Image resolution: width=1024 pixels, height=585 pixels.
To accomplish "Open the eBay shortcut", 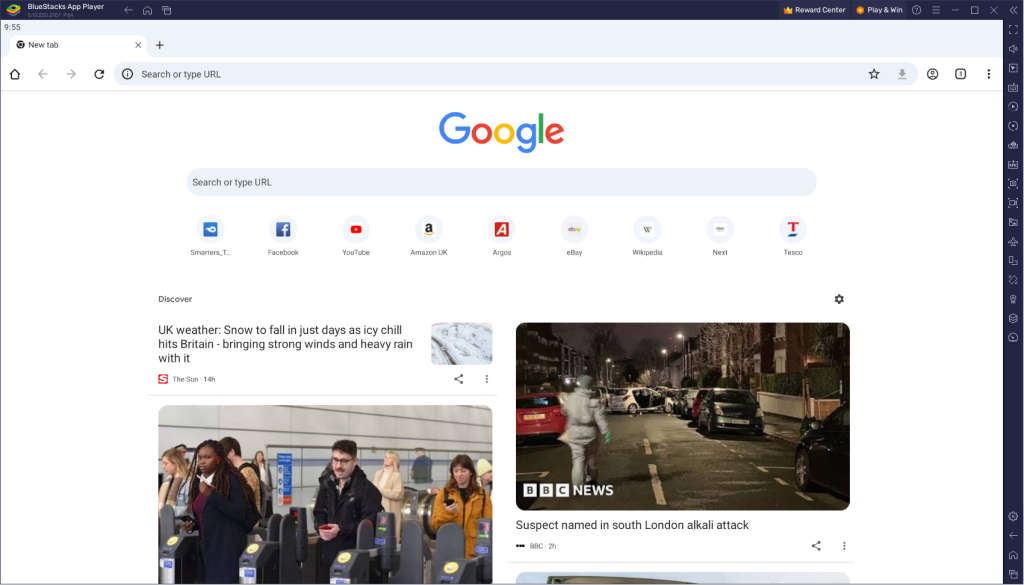I will pyautogui.click(x=575, y=236).
